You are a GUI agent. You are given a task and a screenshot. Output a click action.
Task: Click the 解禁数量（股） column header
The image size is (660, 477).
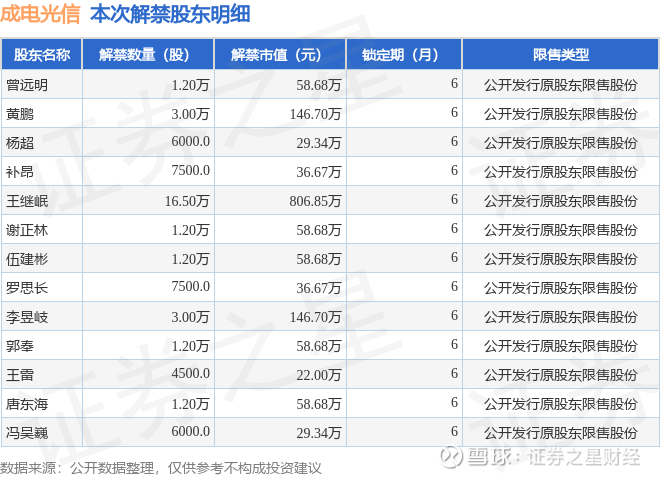tap(148, 55)
